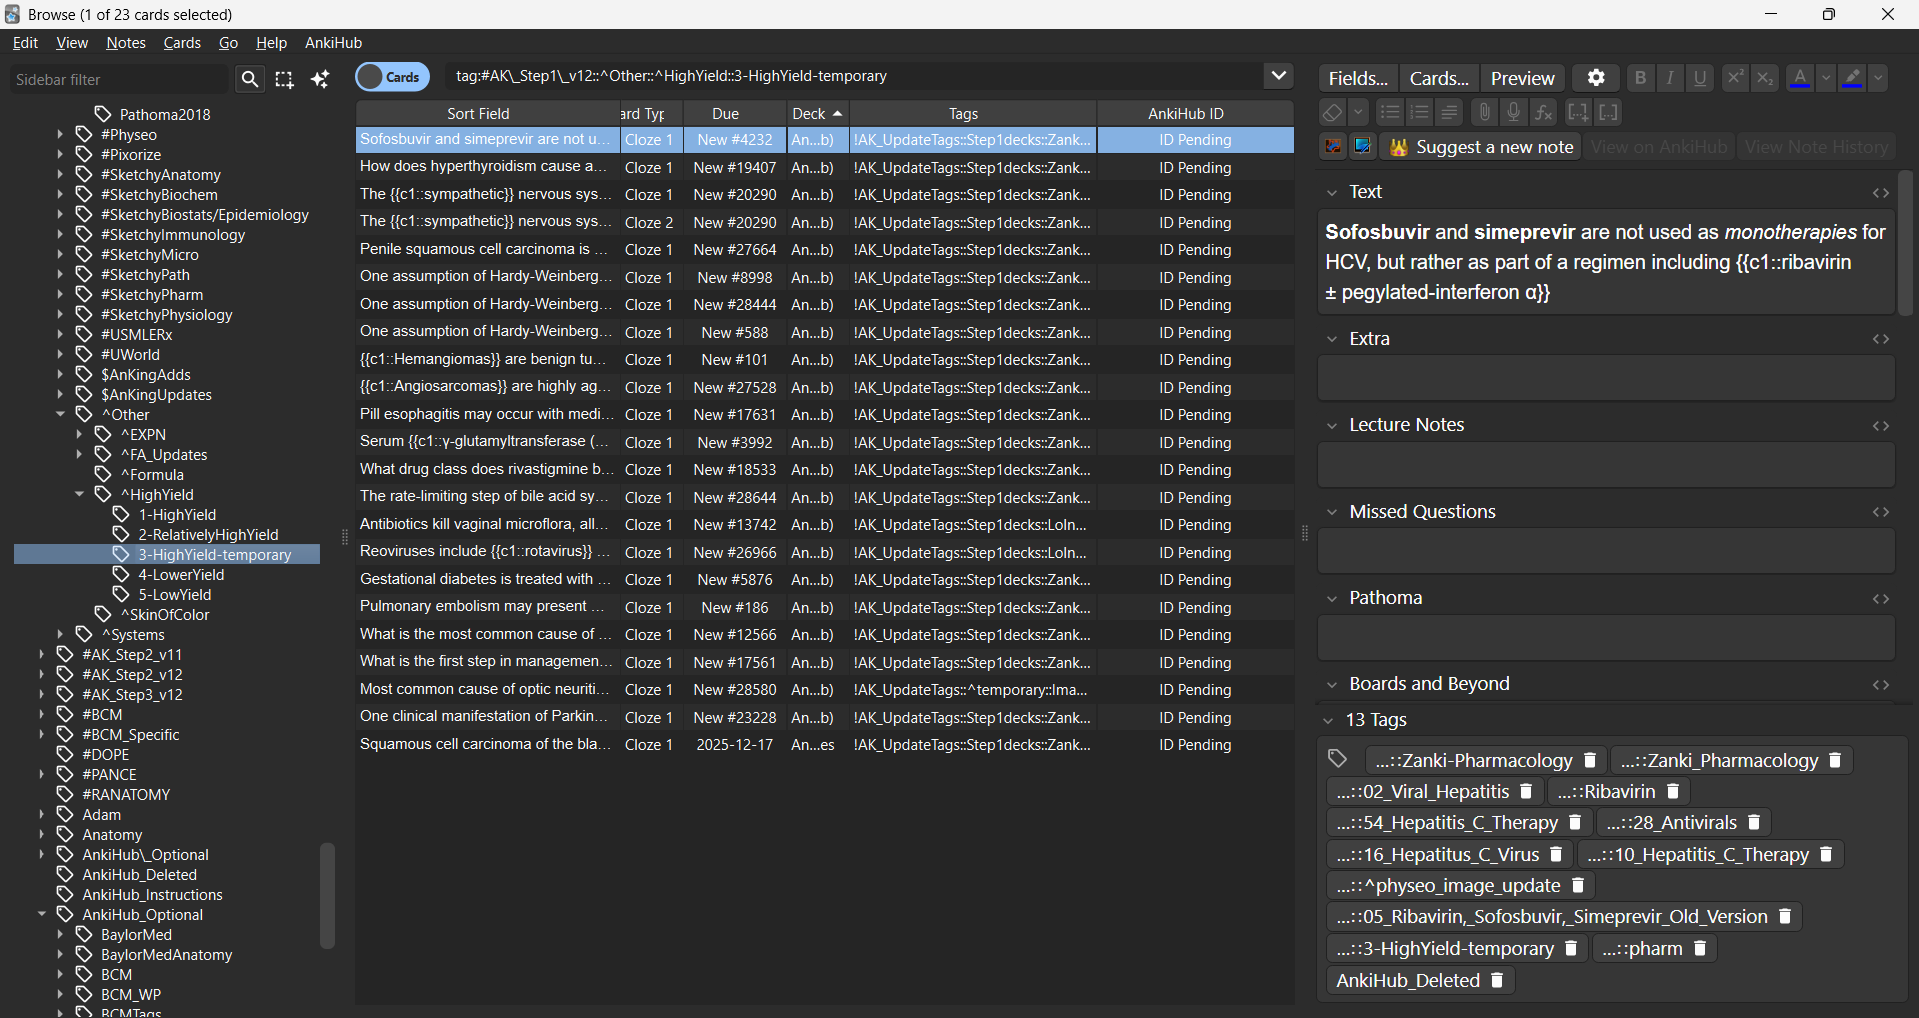Click the record audio microphone icon

[1514, 112]
